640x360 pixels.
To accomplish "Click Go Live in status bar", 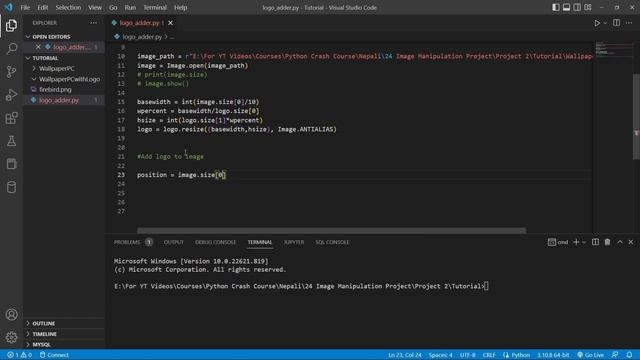I will coord(591,355).
